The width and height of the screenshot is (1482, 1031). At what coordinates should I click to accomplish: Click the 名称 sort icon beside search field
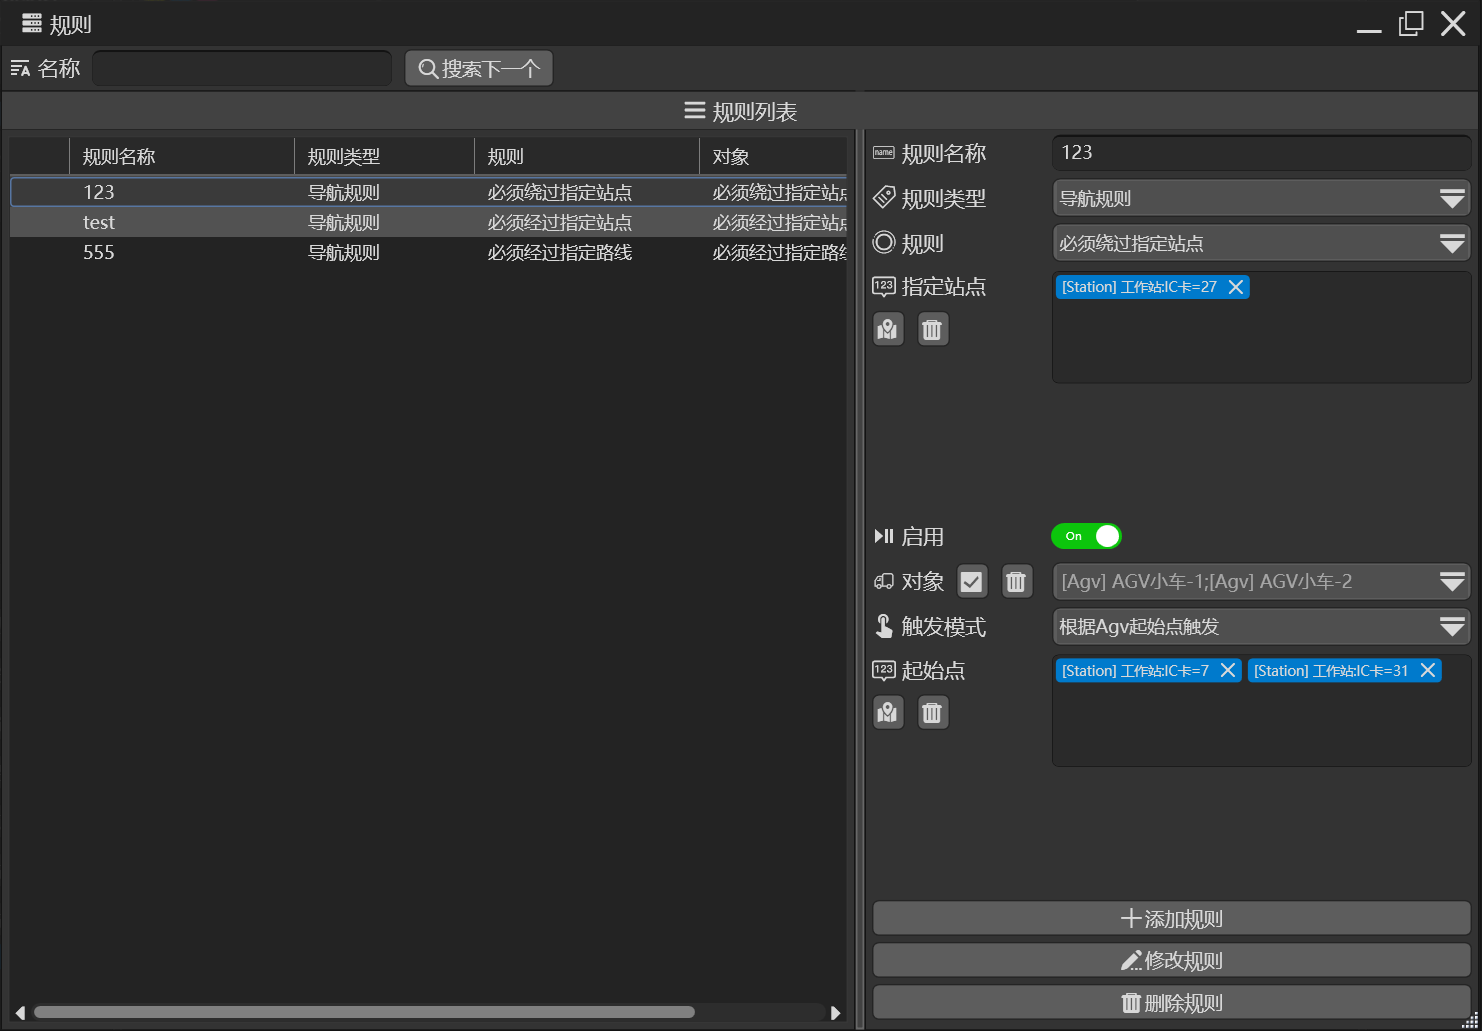(20, 68)
